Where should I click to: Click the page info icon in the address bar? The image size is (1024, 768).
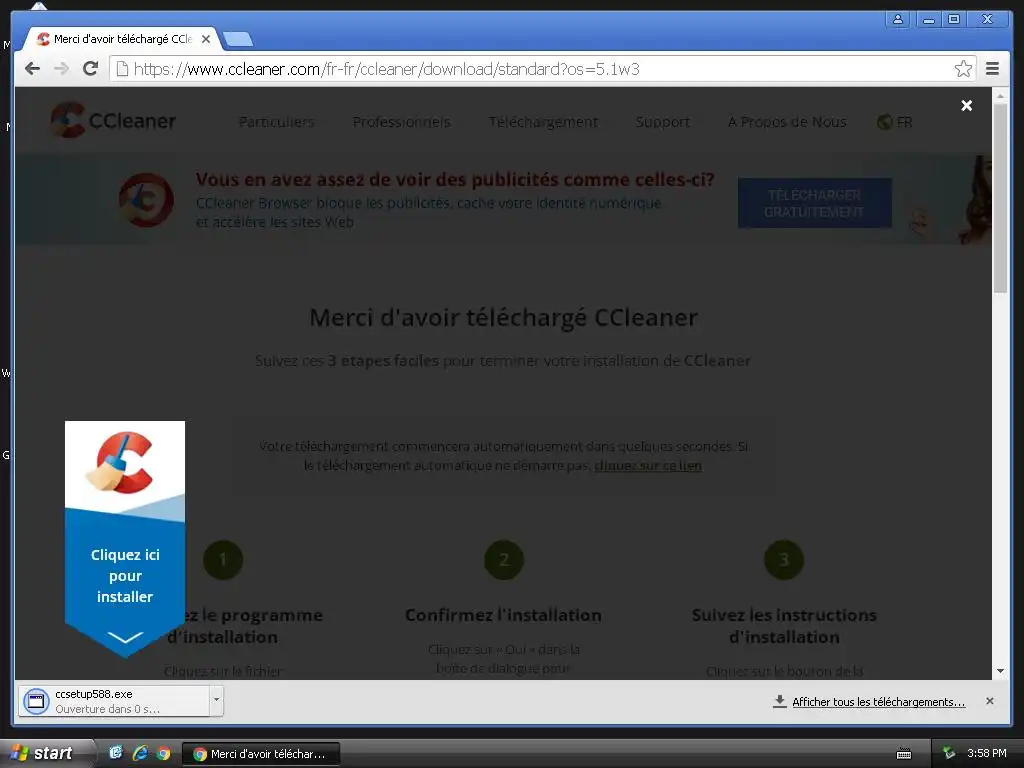121,69
